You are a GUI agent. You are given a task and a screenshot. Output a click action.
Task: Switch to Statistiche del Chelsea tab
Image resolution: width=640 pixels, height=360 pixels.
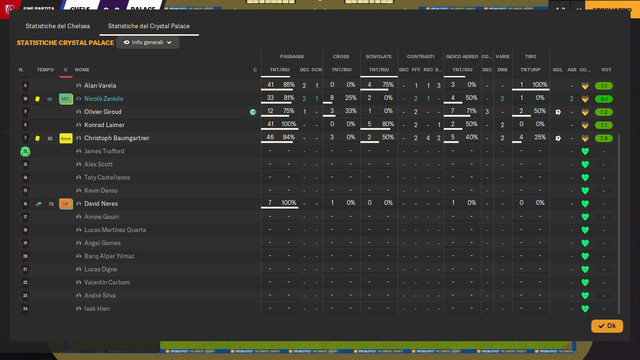click(58, 26)
